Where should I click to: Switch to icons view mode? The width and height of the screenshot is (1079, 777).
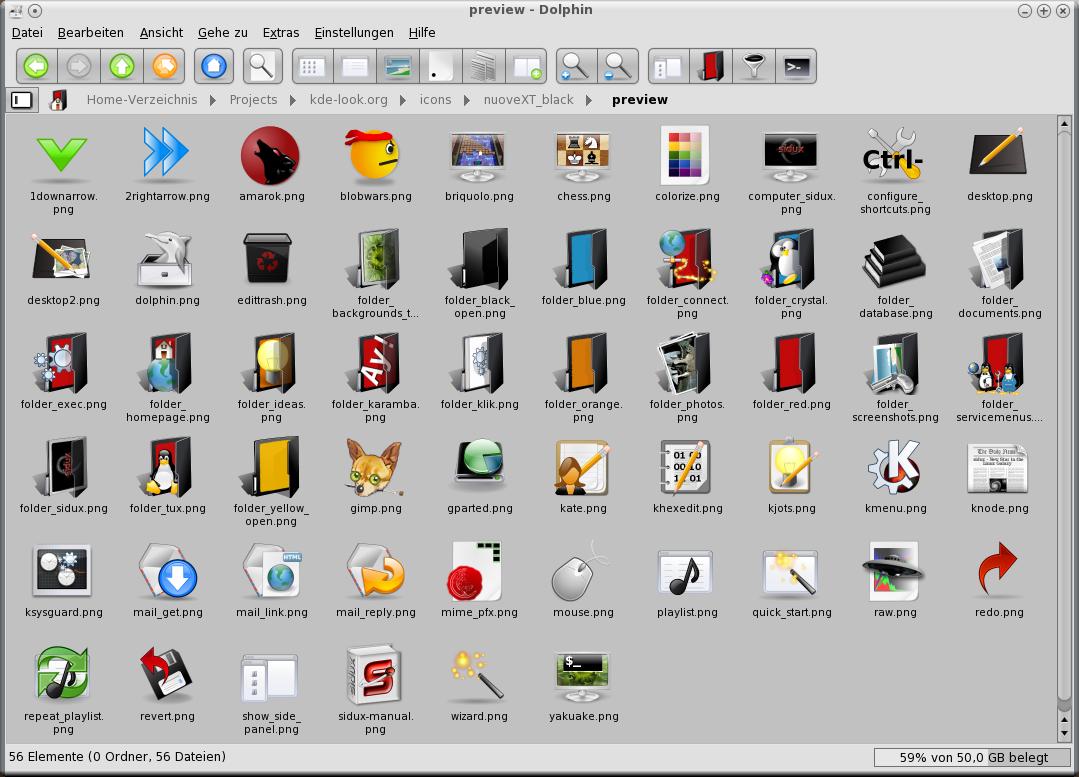[x=312, y=66]
